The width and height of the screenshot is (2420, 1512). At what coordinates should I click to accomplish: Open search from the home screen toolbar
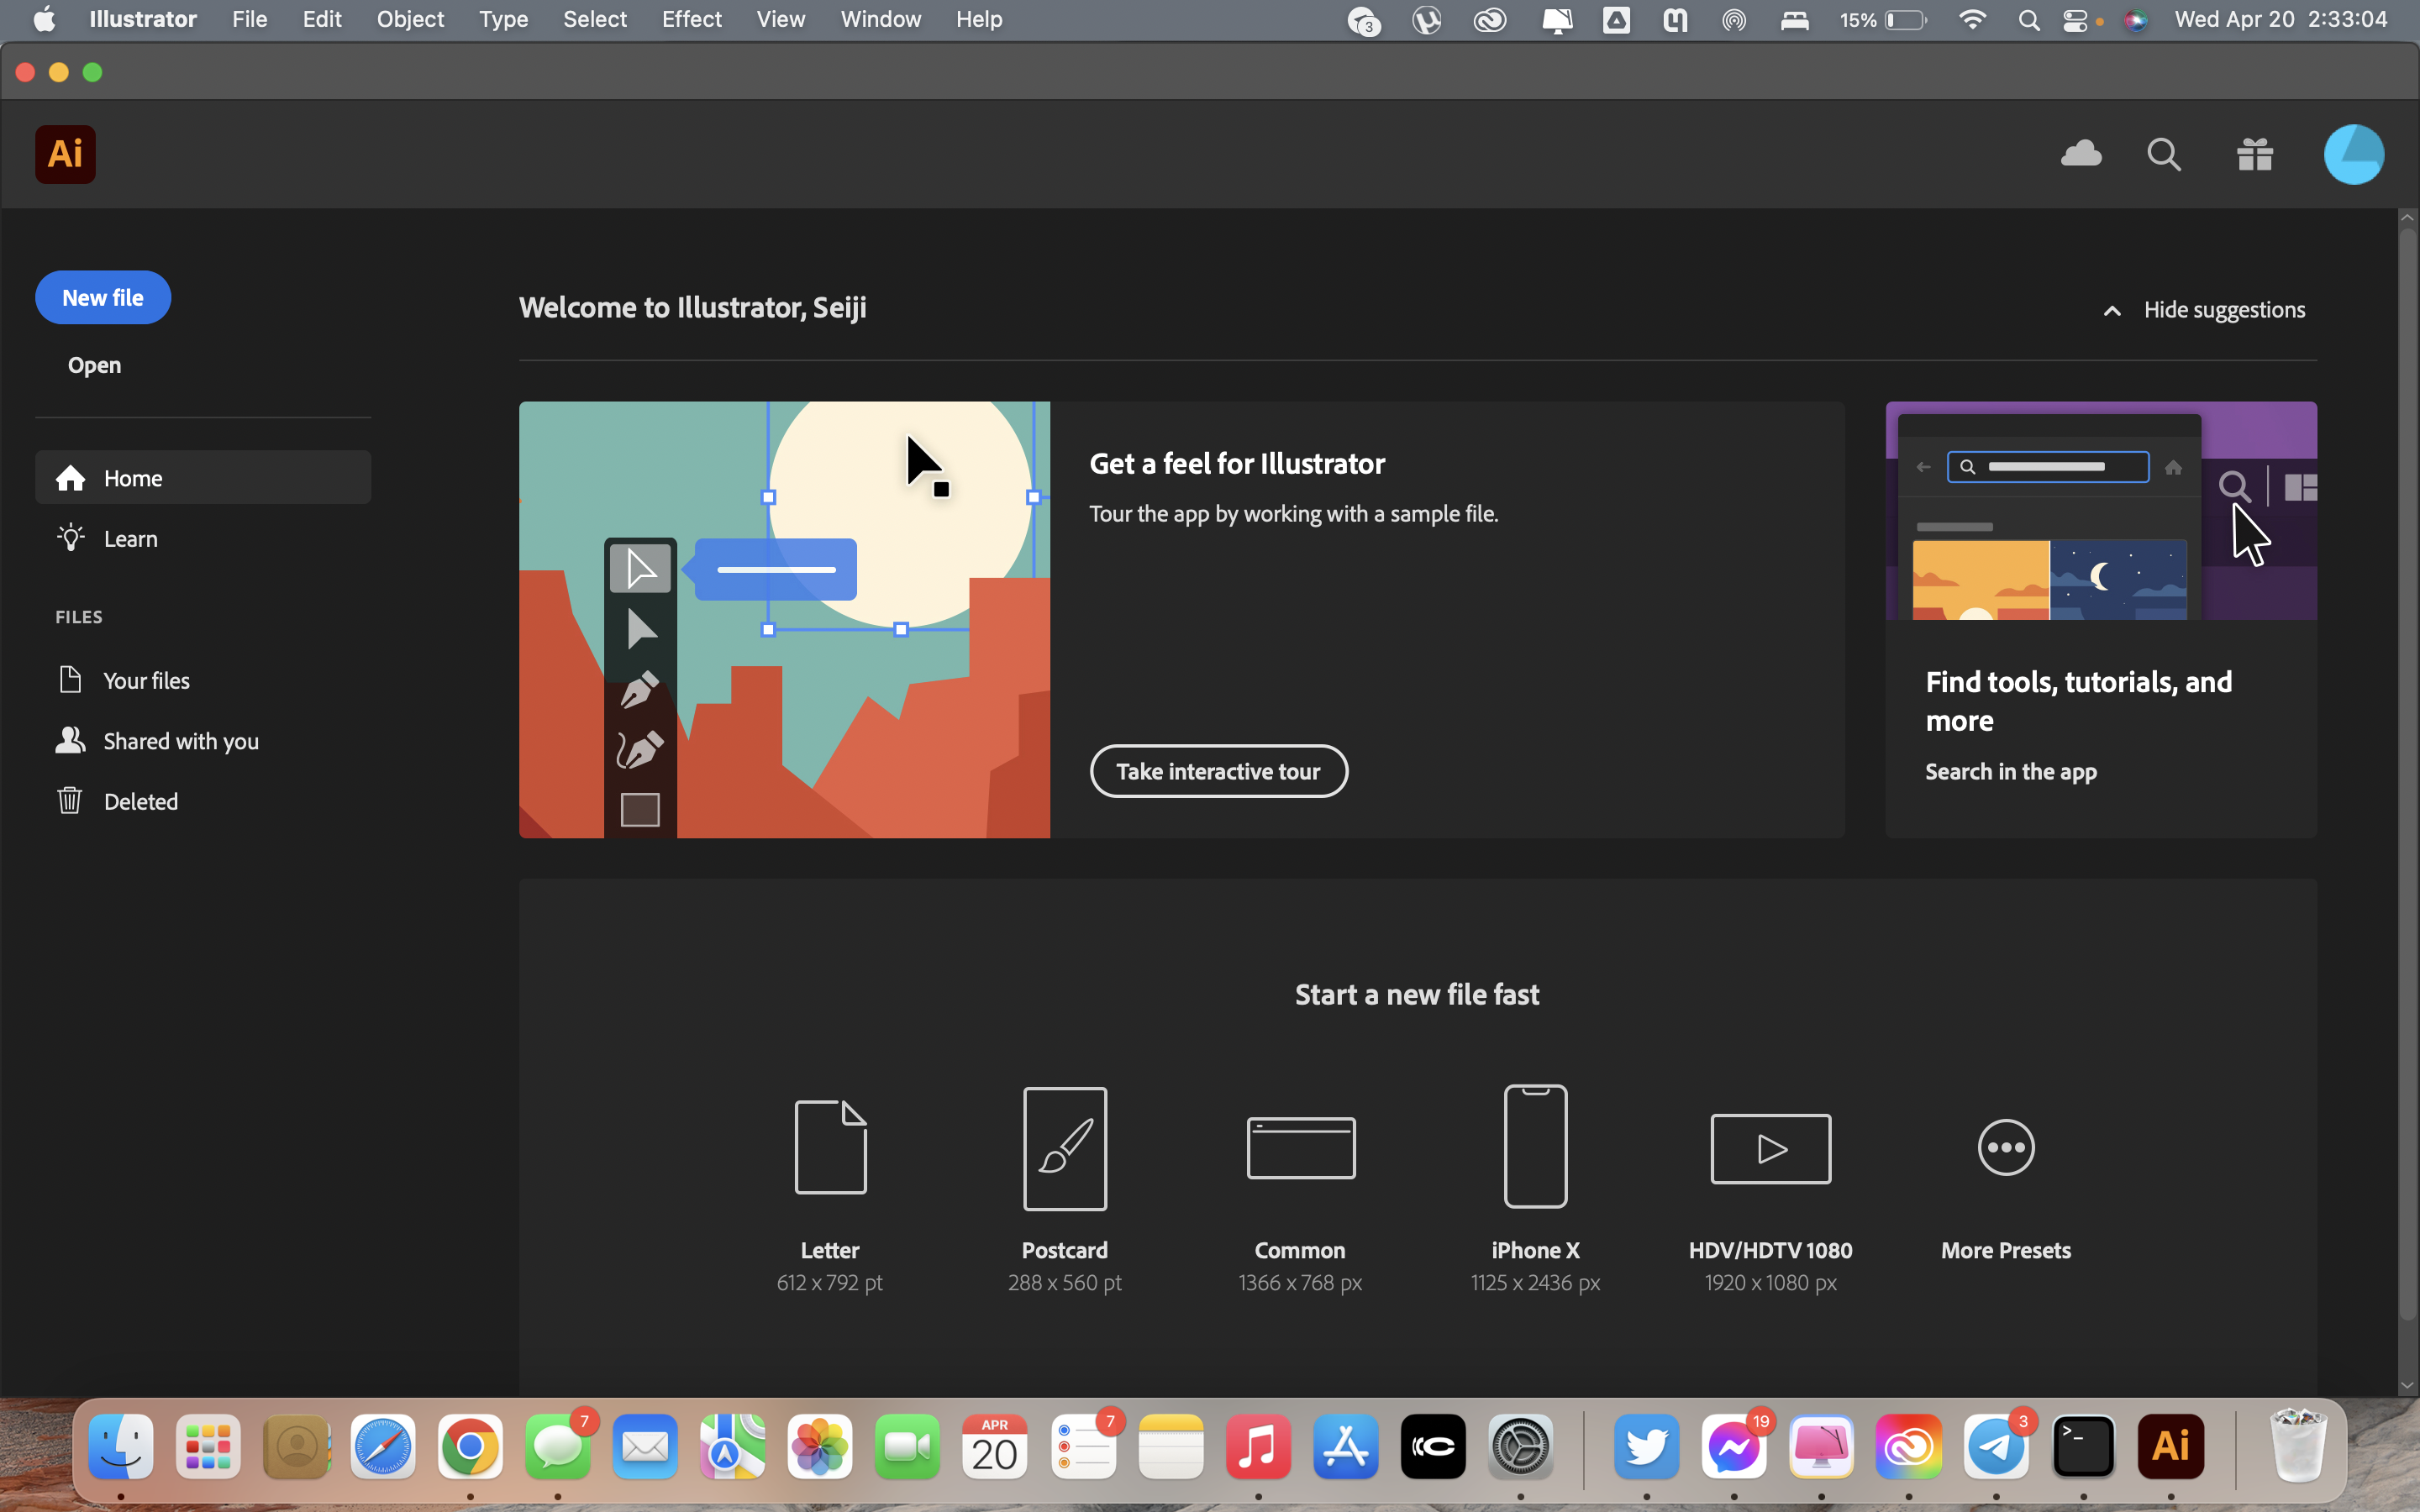click(2163, 154)
